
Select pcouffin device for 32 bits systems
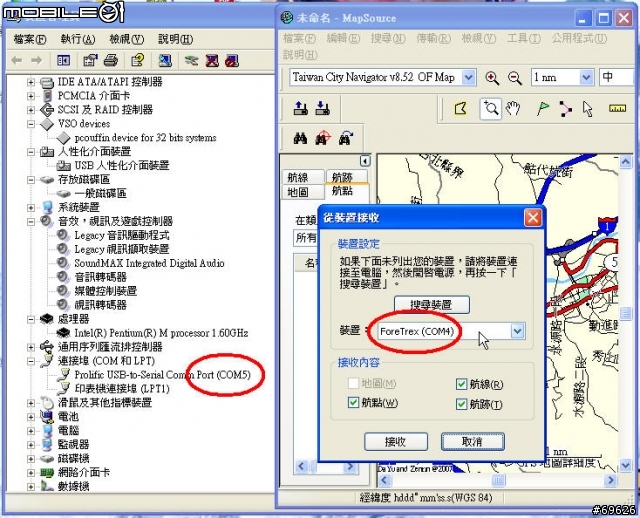click(145, 138)
